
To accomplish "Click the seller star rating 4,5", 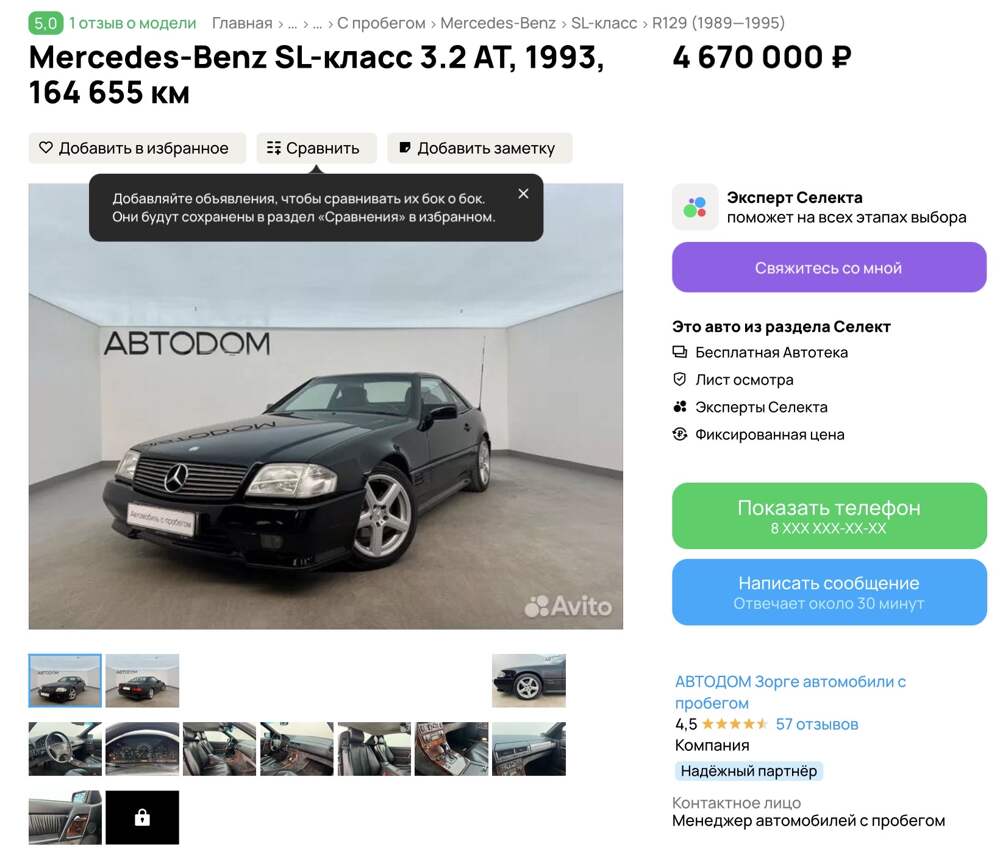I will [721, 724].
